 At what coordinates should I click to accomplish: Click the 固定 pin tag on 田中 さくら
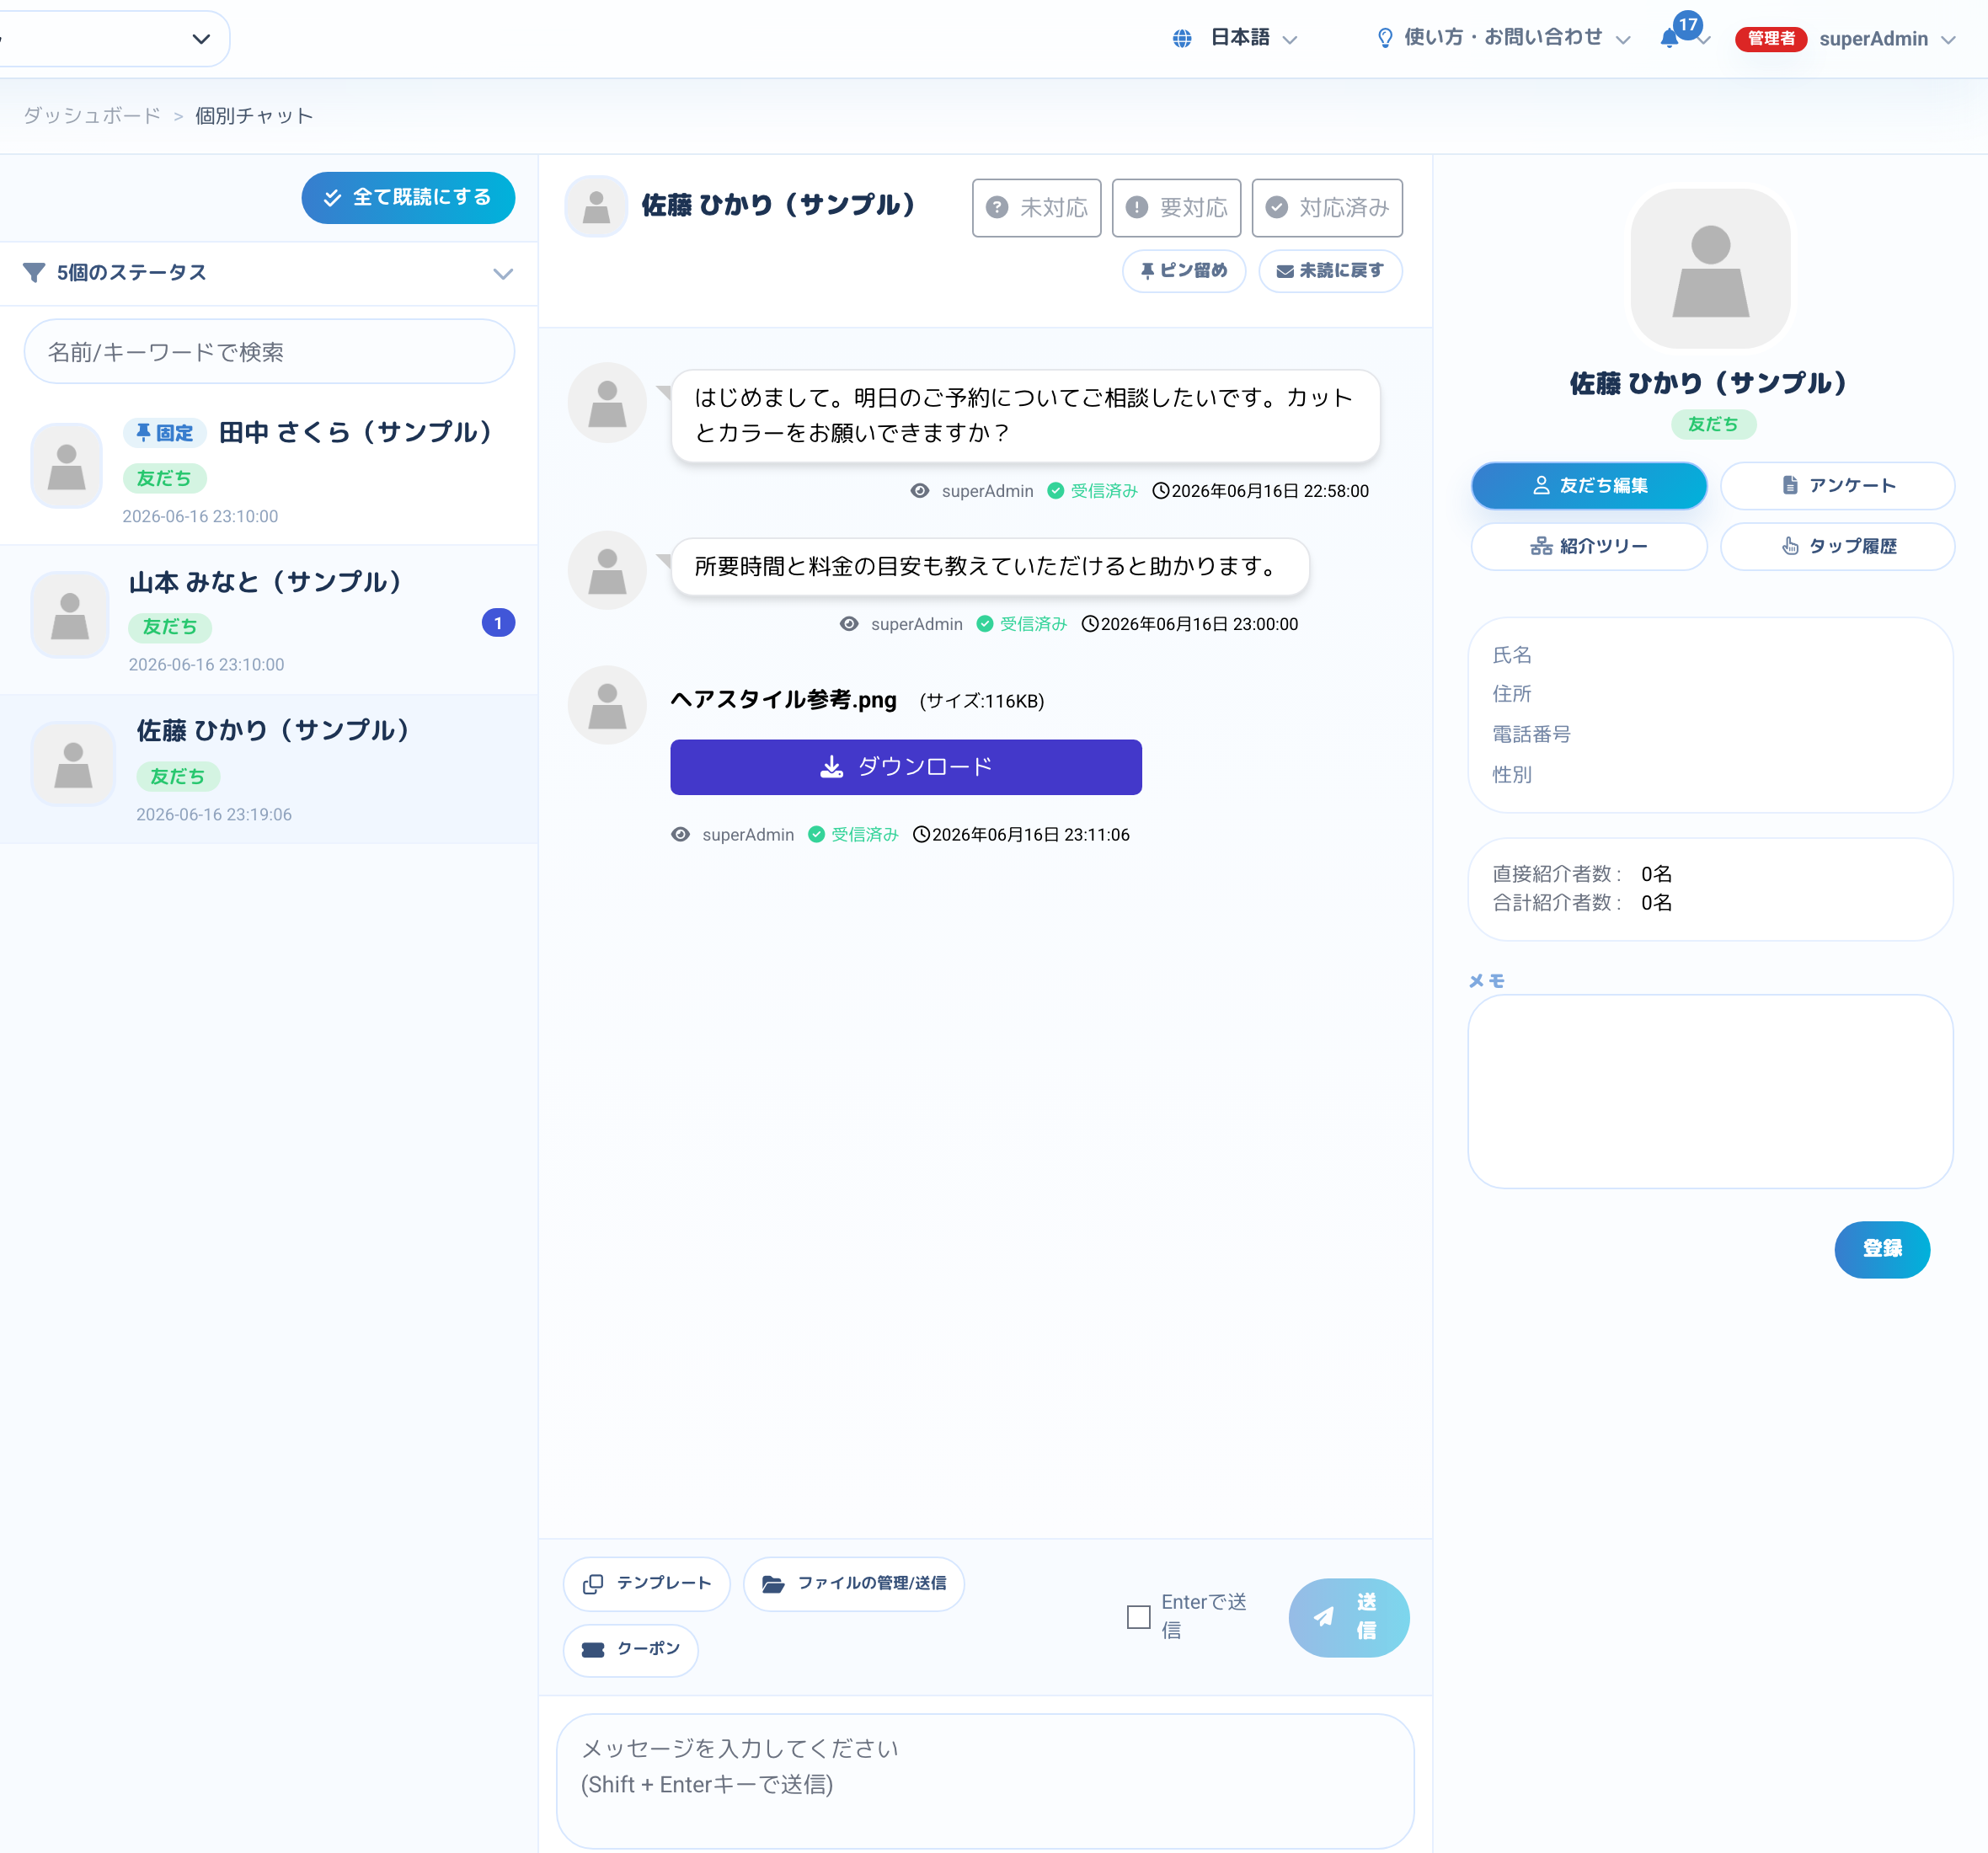pos(165,432)
